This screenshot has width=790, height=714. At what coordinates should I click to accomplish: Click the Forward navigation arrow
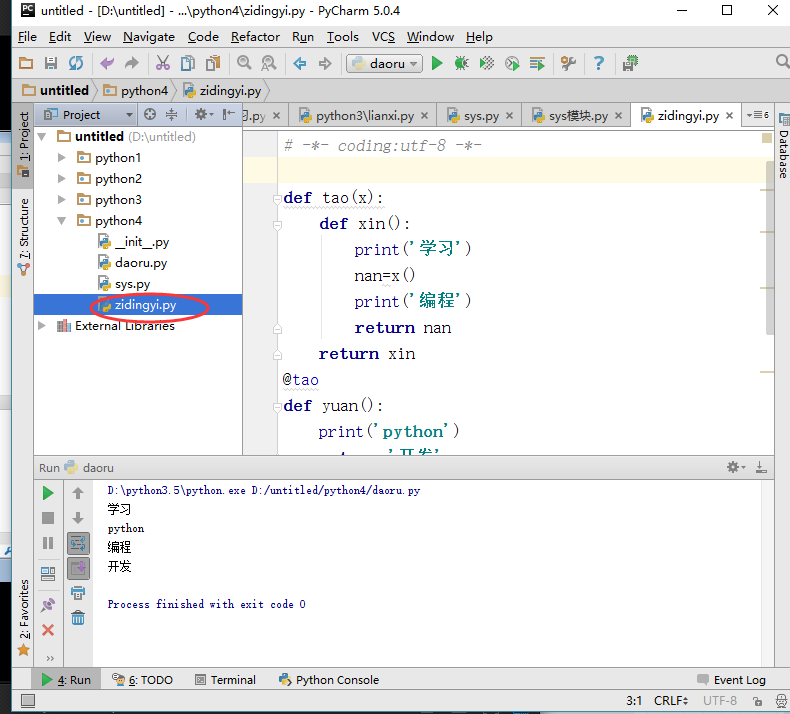[325, 63]
